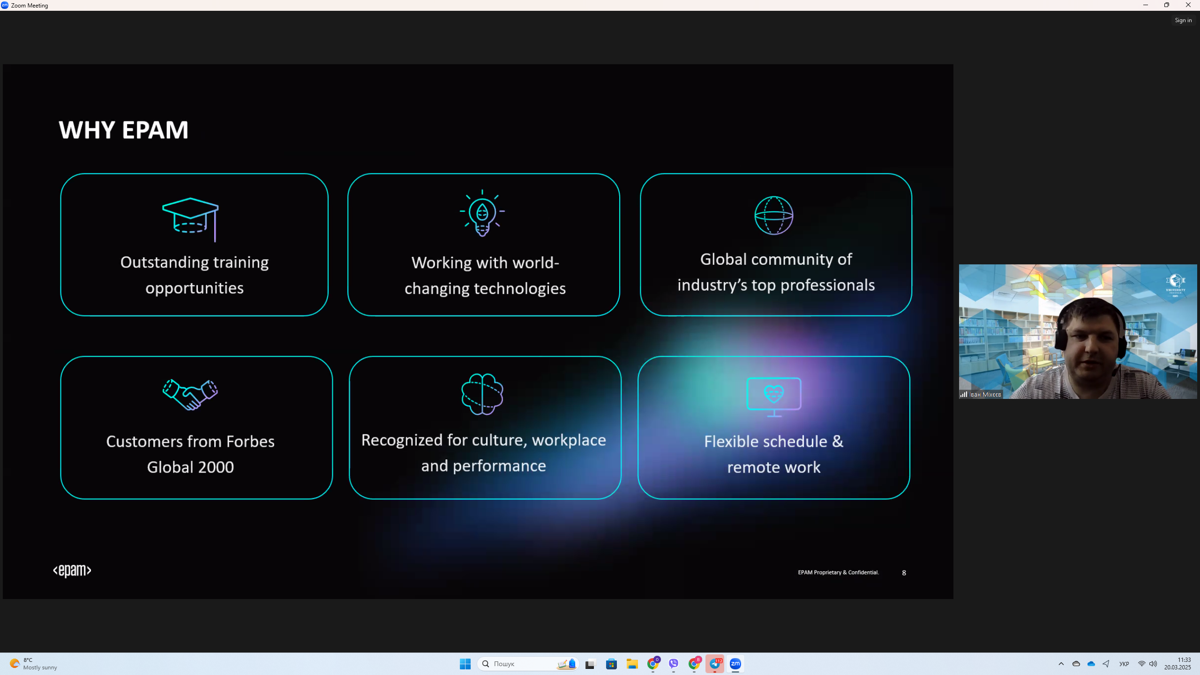
Task: Click 'Recognized for culture, workplace and performance' text
Action: point(484,453)
